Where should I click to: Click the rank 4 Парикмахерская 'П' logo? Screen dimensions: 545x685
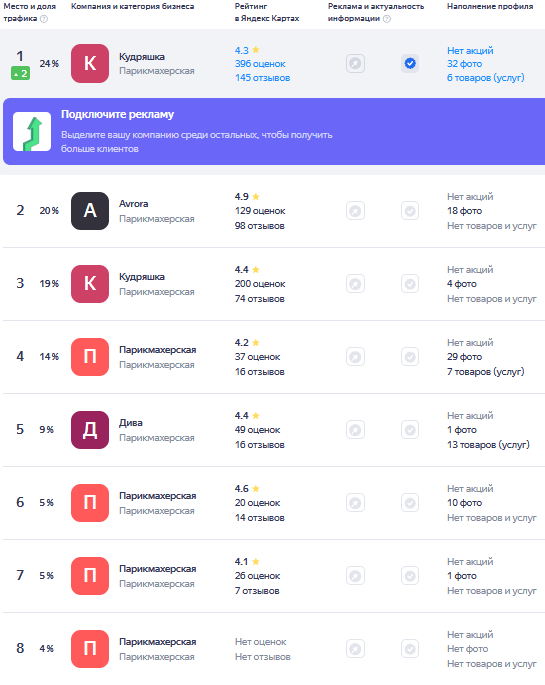tap(90, 357)
